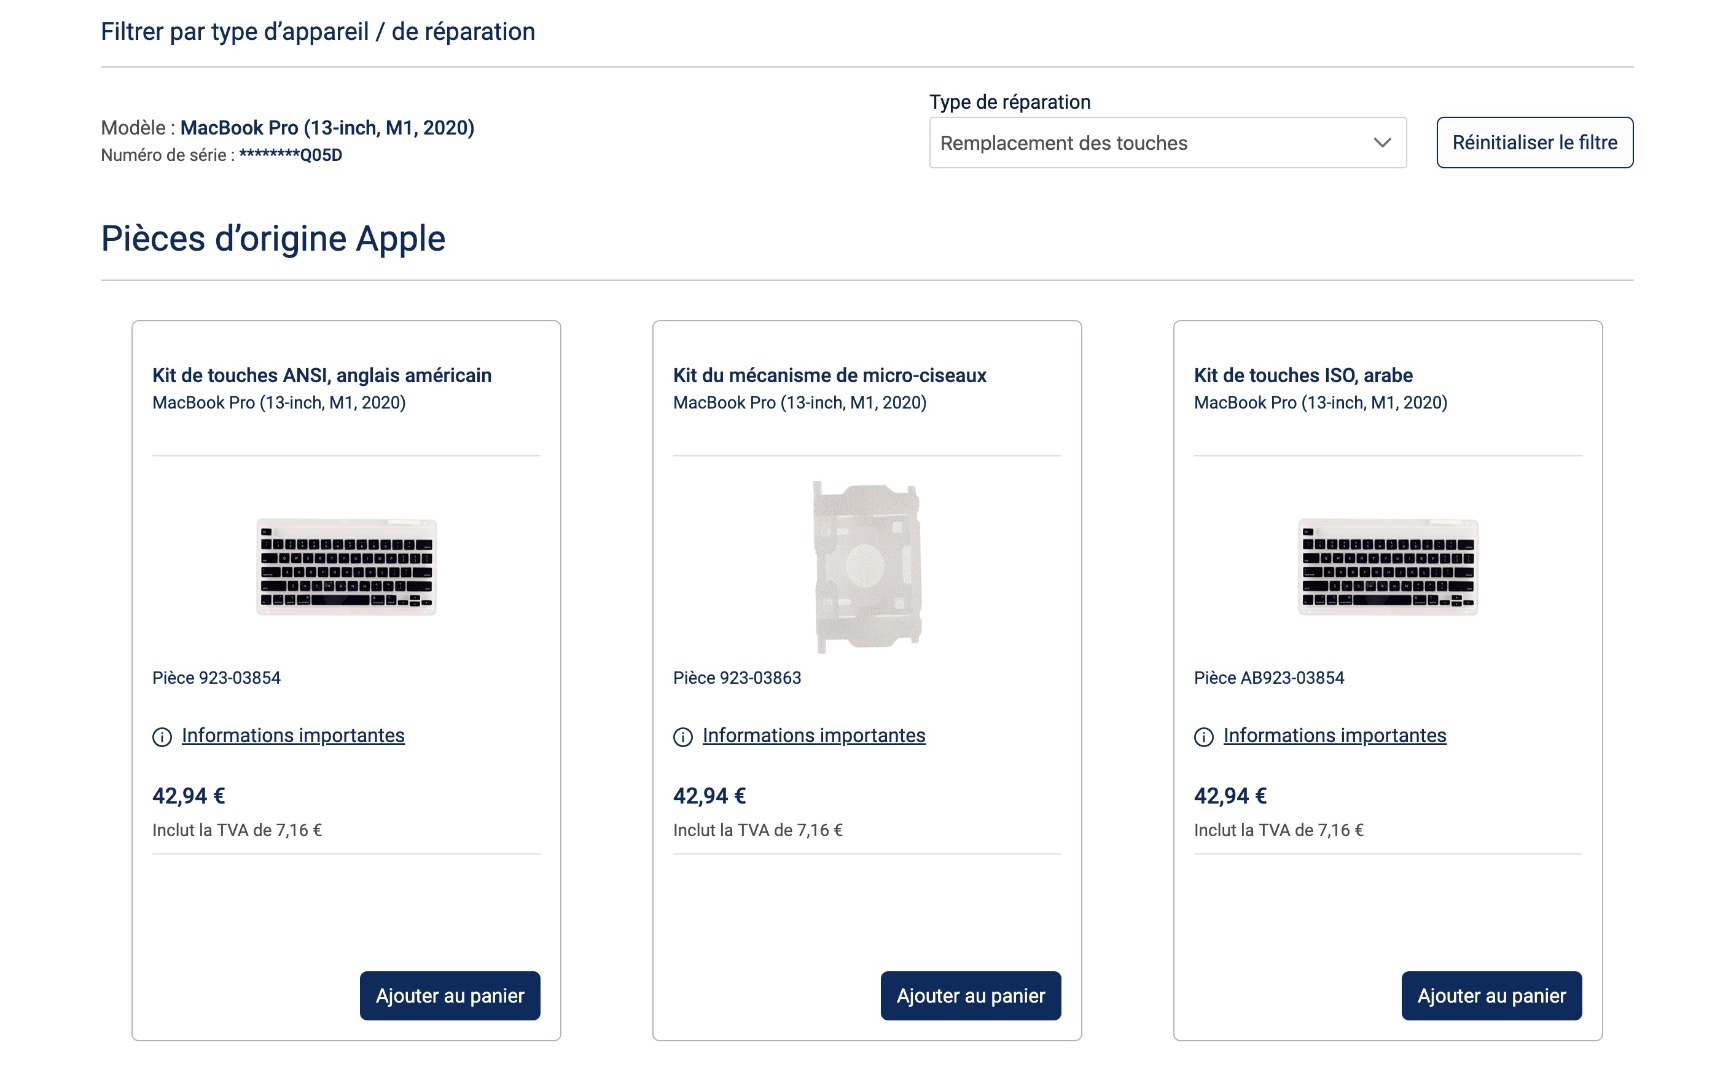Click TVA note on the ISO arabe card
The width and height of the screenshot is (1731, 1080).
pos(1279,830)
